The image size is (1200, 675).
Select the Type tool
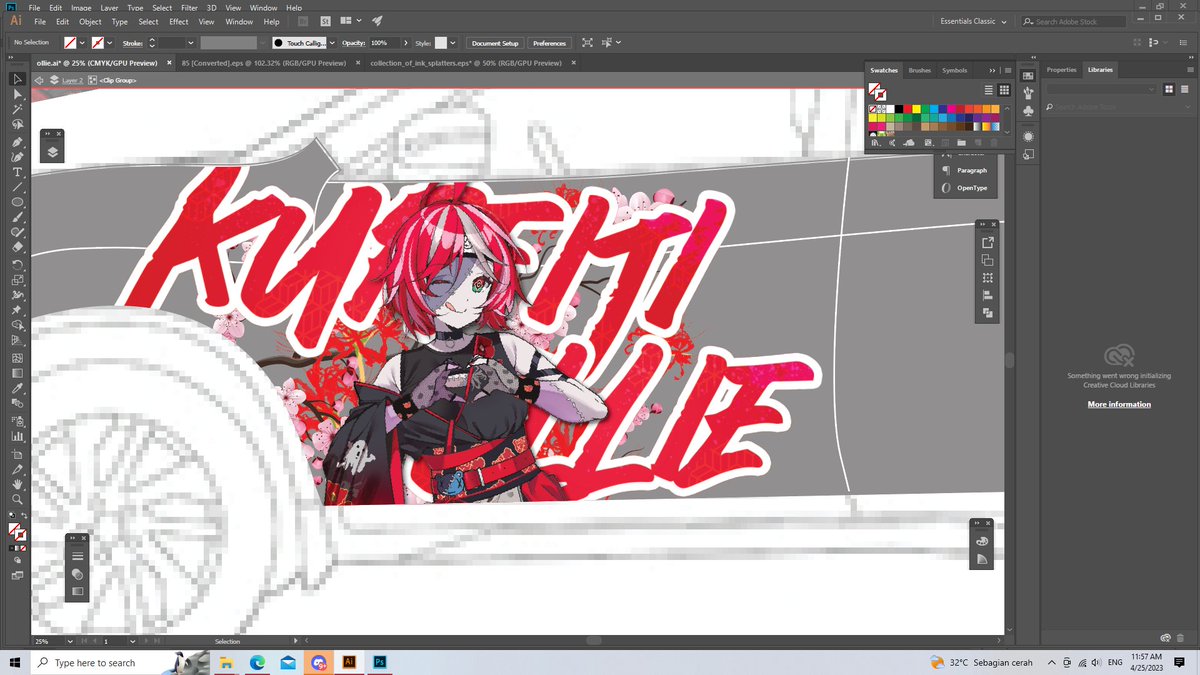tap(17, 172)
